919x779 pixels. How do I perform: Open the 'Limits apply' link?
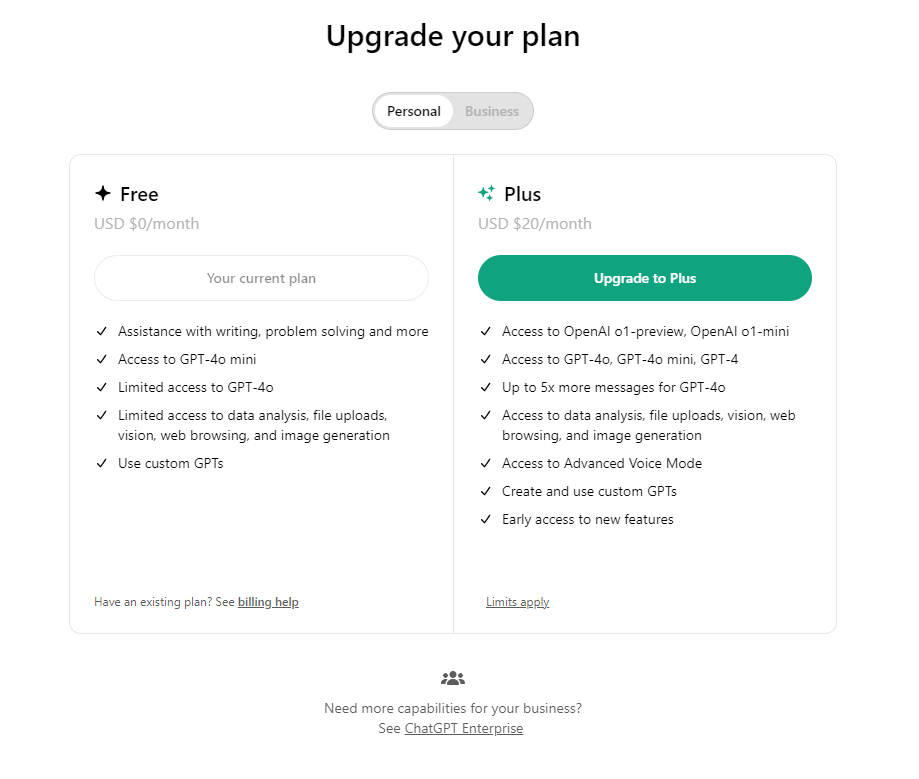pyautogui.click(x=517, y=602)
